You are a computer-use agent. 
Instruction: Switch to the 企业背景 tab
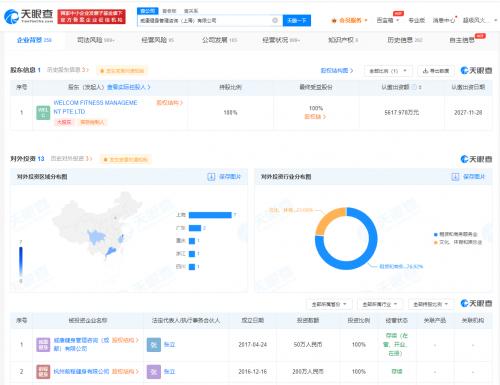(34, 40)
